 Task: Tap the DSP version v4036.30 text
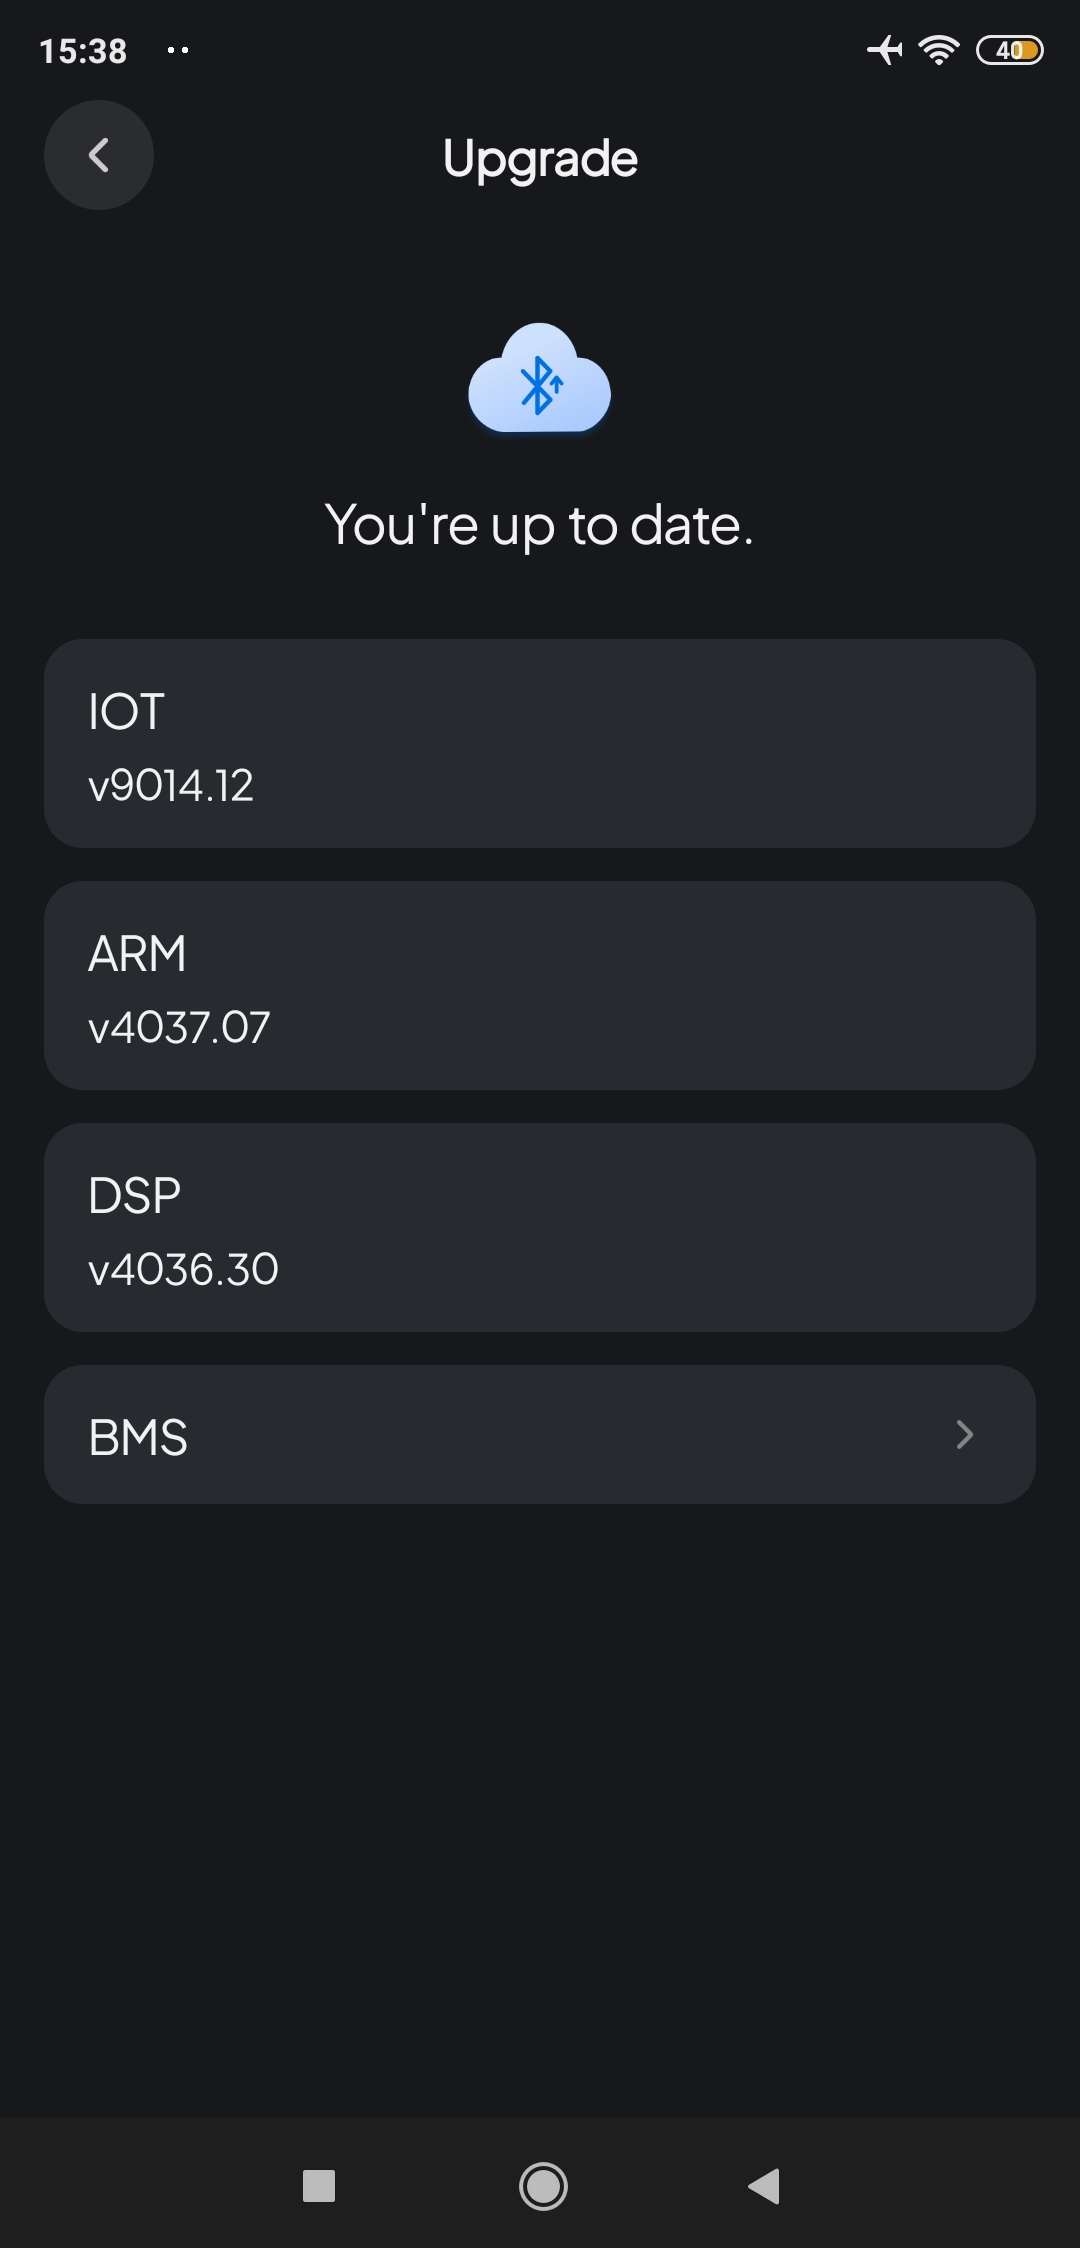184,1270
